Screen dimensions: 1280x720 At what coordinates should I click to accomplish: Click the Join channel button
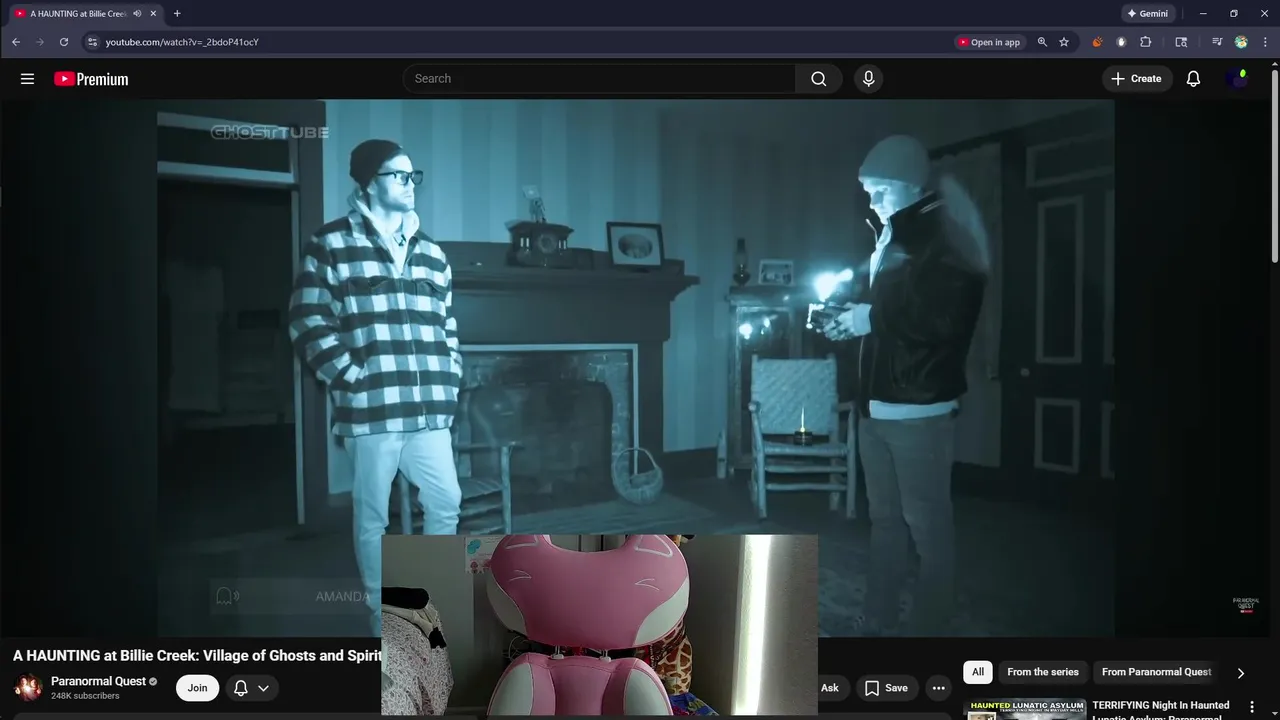[198, 688]
